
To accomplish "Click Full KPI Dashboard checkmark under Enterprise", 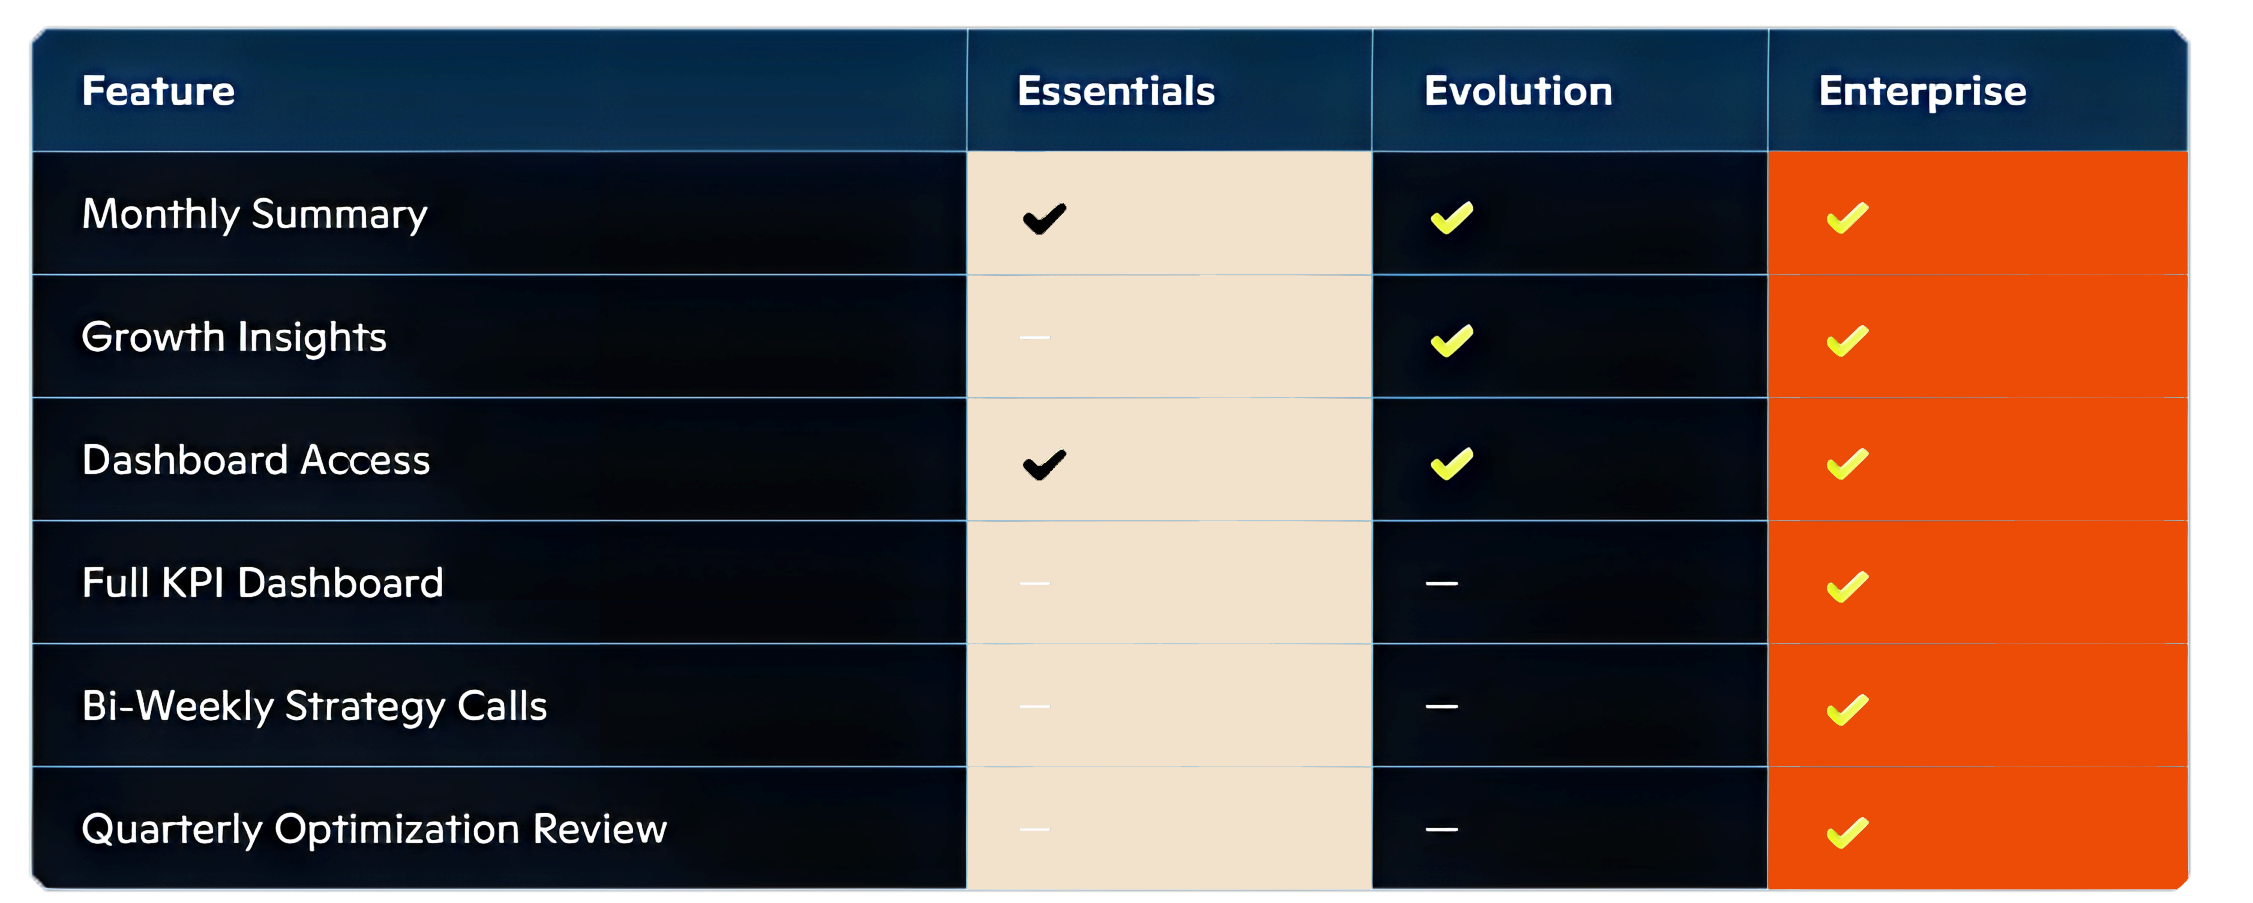I will click(1847, 587).
